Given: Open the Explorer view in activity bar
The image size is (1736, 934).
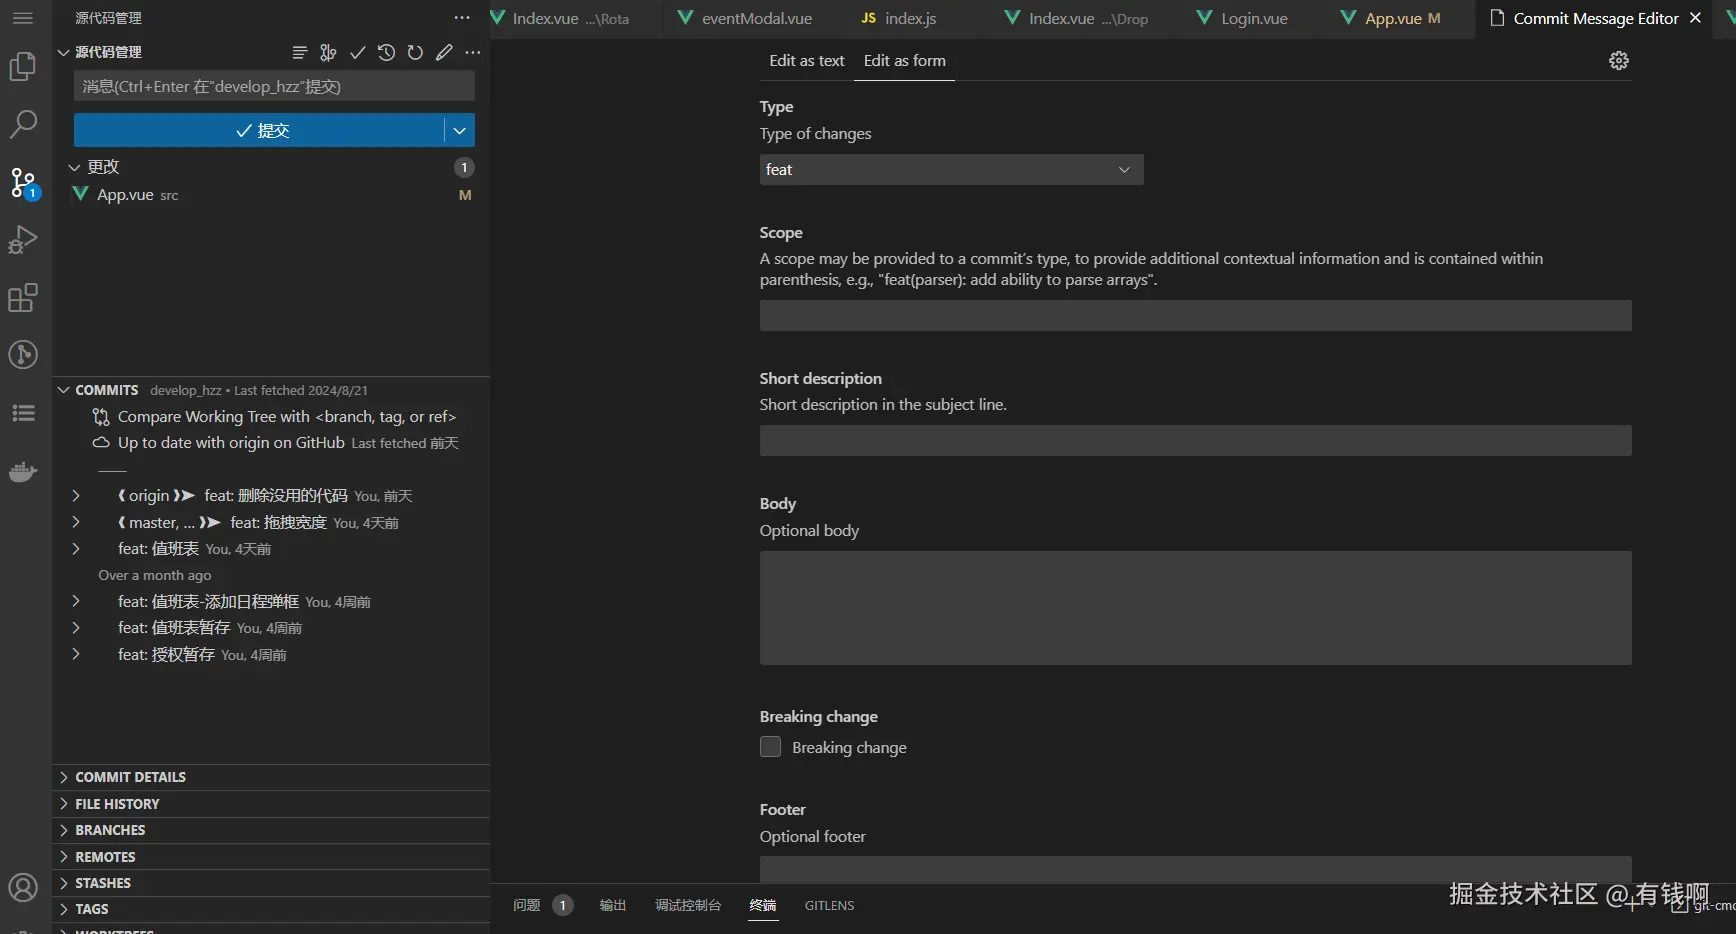Looking at the screenshot, I should point(23,67).
